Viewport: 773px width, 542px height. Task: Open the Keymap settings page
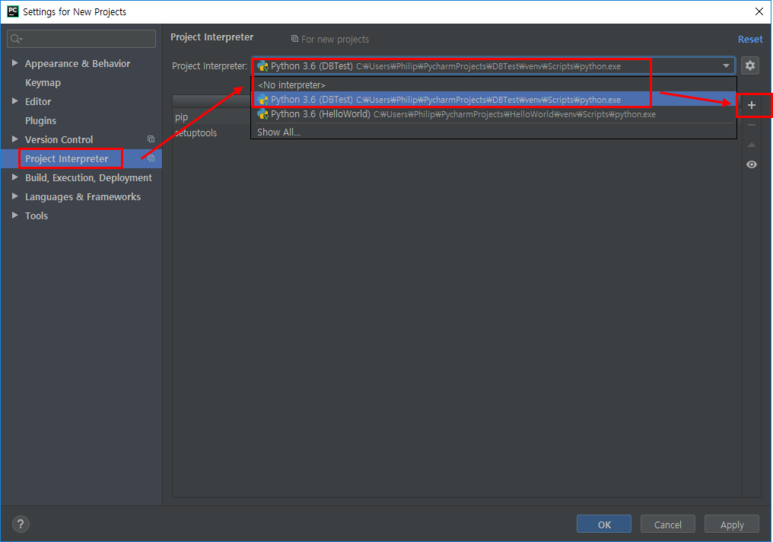point(43,82)
